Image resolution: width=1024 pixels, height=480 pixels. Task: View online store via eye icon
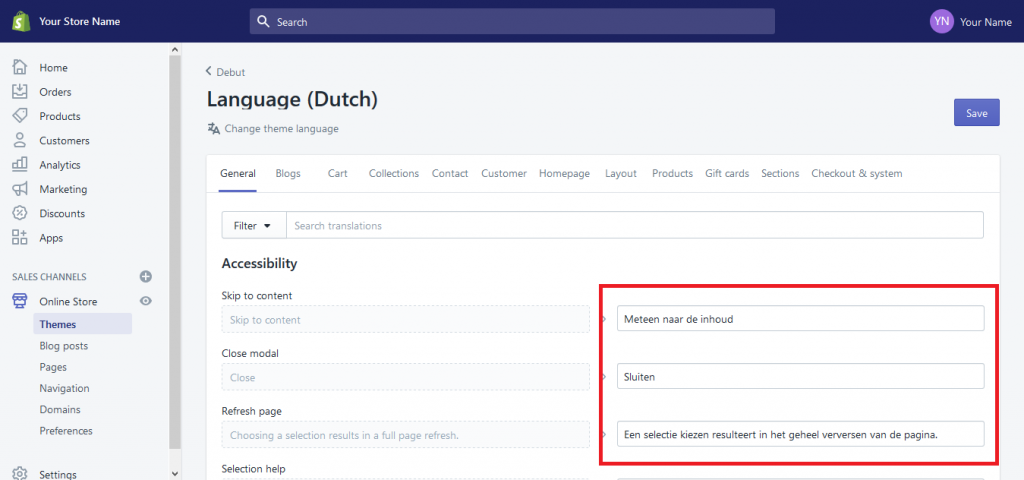click(146, 301)
